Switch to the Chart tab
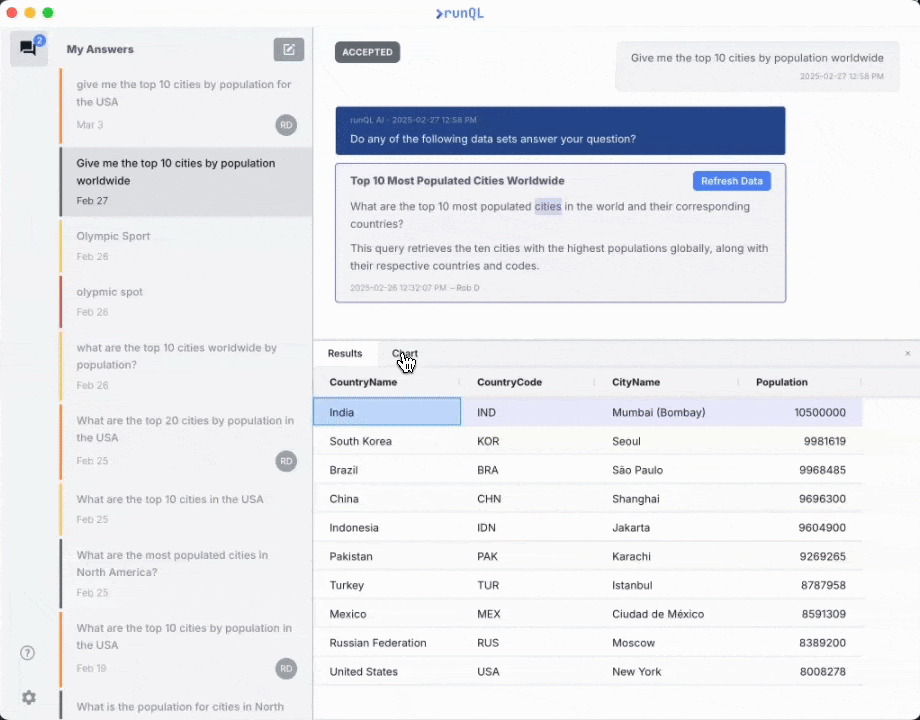This screenshot has width=920, height=720. tap(405, 353)
